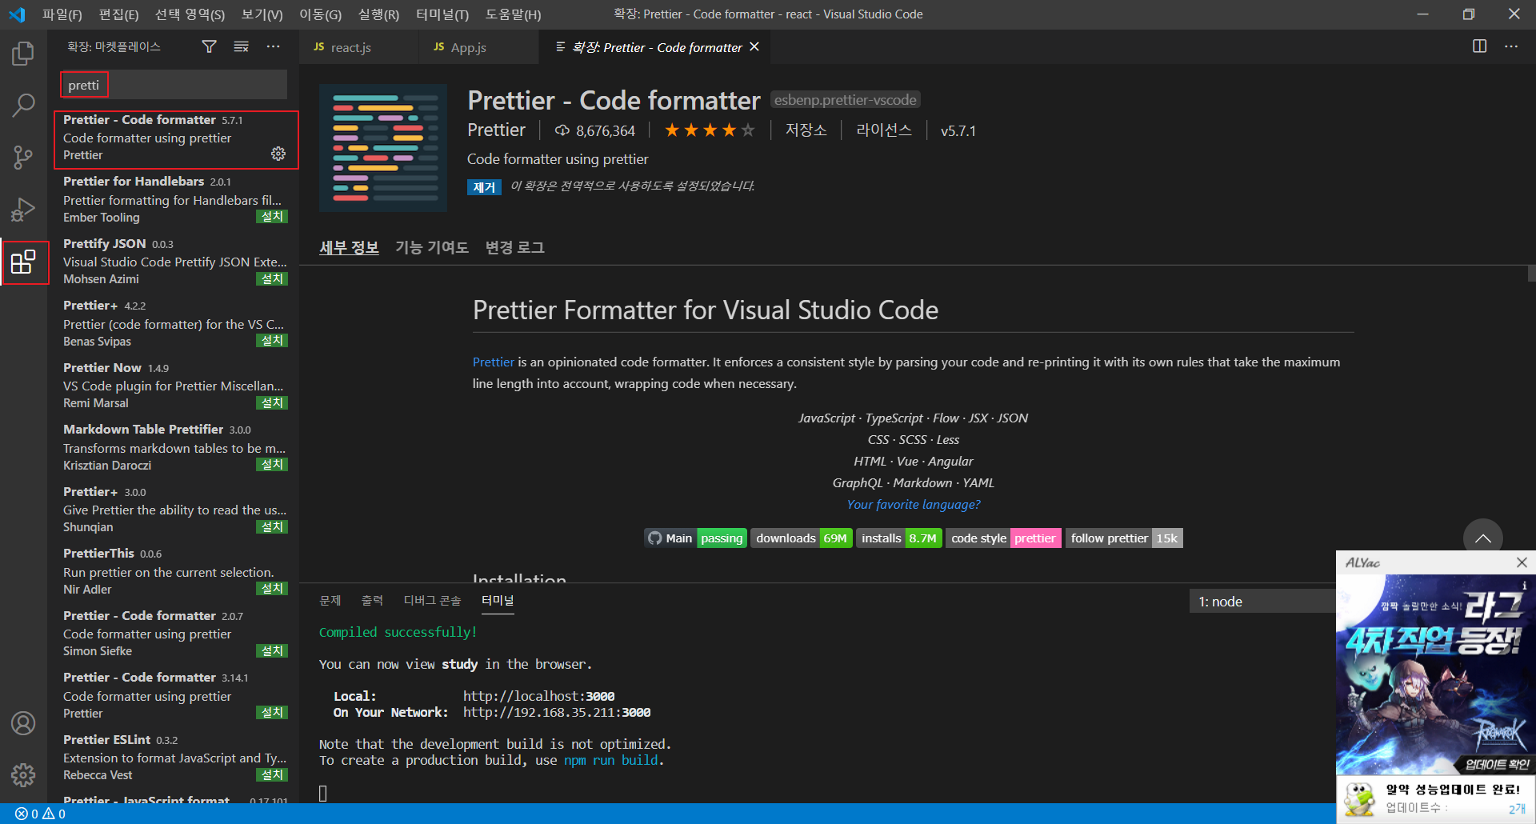This screenshot has height=824, width=1536.
Task: Switch to the react.js editor tab
Action: click(358, 47)
